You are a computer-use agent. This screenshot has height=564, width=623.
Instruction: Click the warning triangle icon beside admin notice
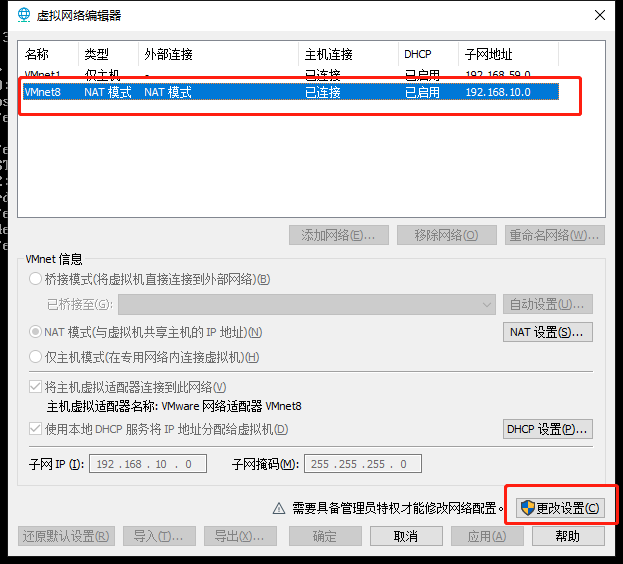point(279,508)
